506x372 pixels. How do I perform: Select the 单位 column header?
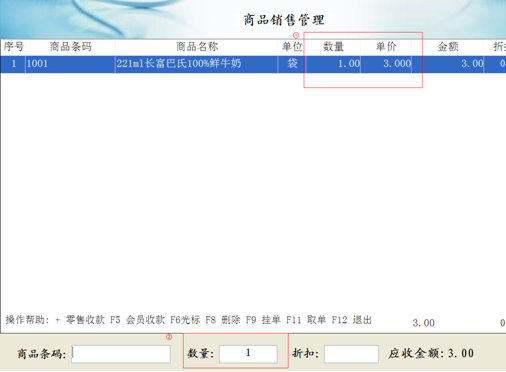[292, 47]
